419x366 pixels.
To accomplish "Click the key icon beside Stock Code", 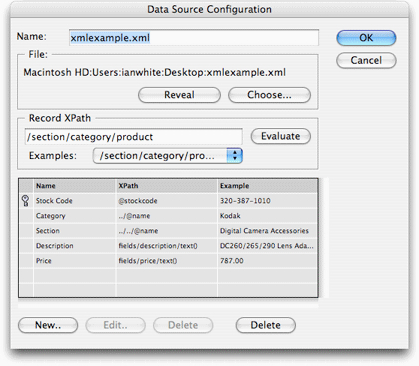I will point(25,201).
